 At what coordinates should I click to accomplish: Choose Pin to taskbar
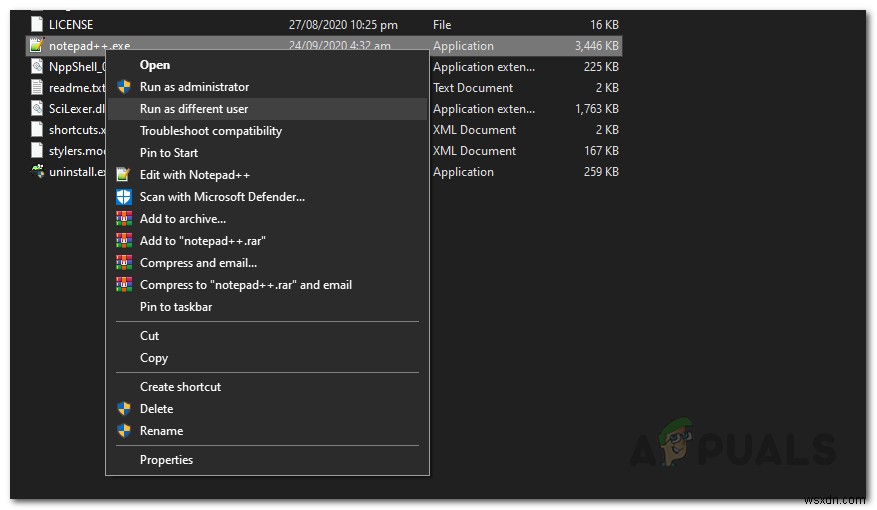(x=176, y=307)
